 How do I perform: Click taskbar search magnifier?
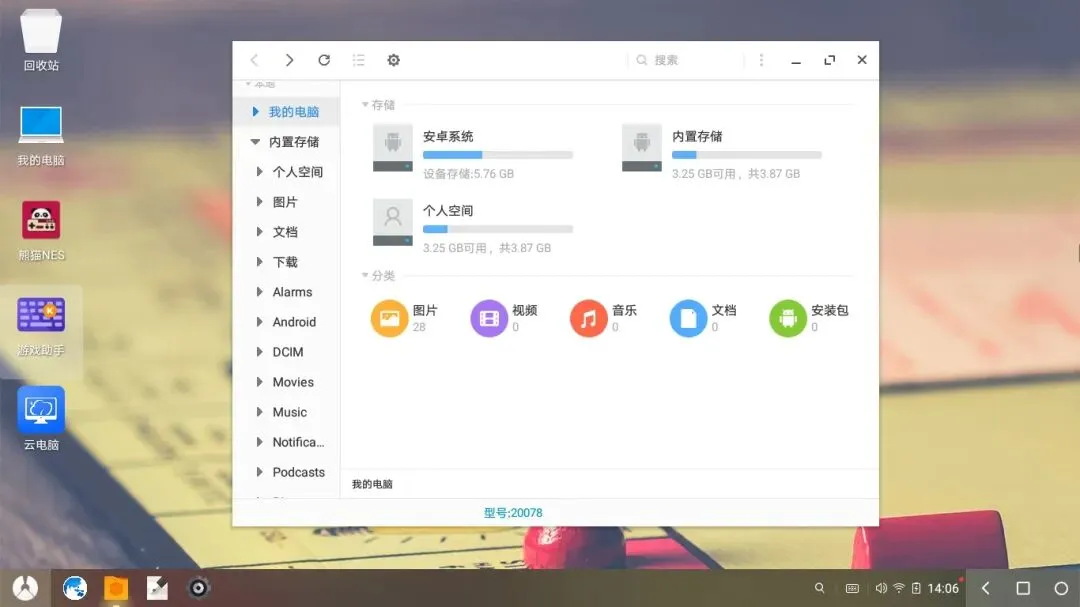[819, 588]
